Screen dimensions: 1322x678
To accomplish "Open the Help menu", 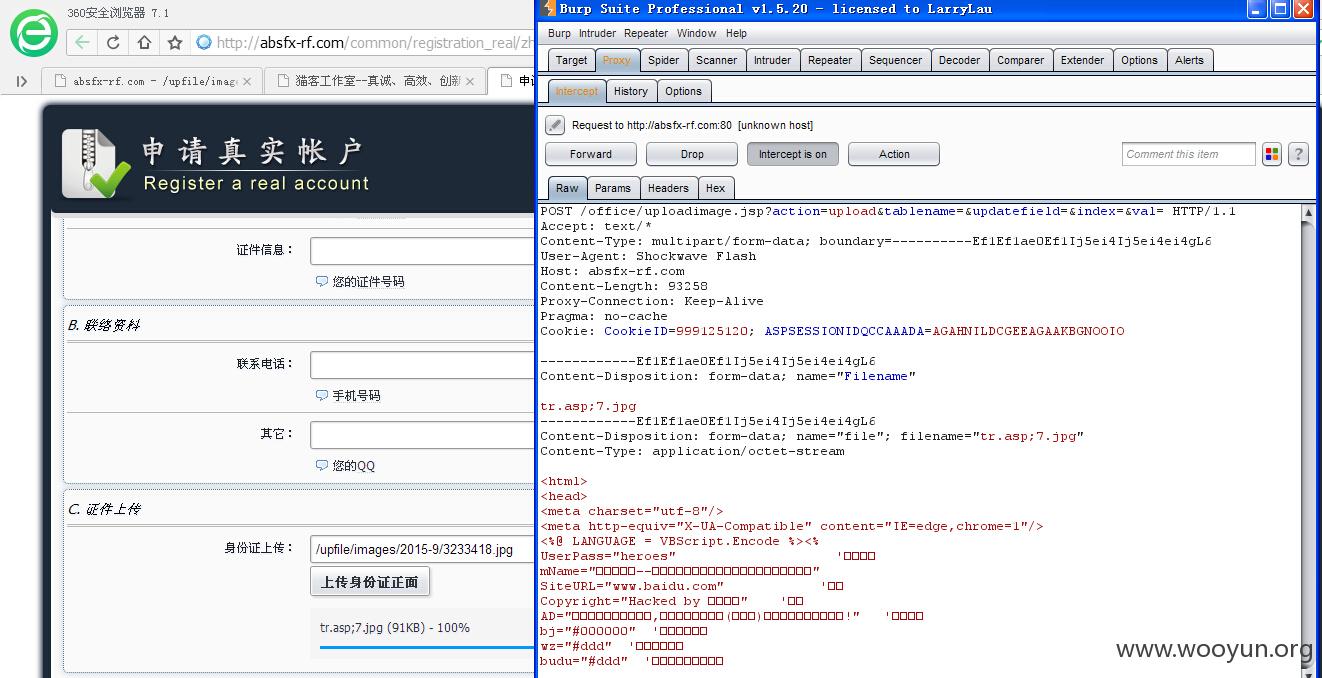I will pos(736,33).
